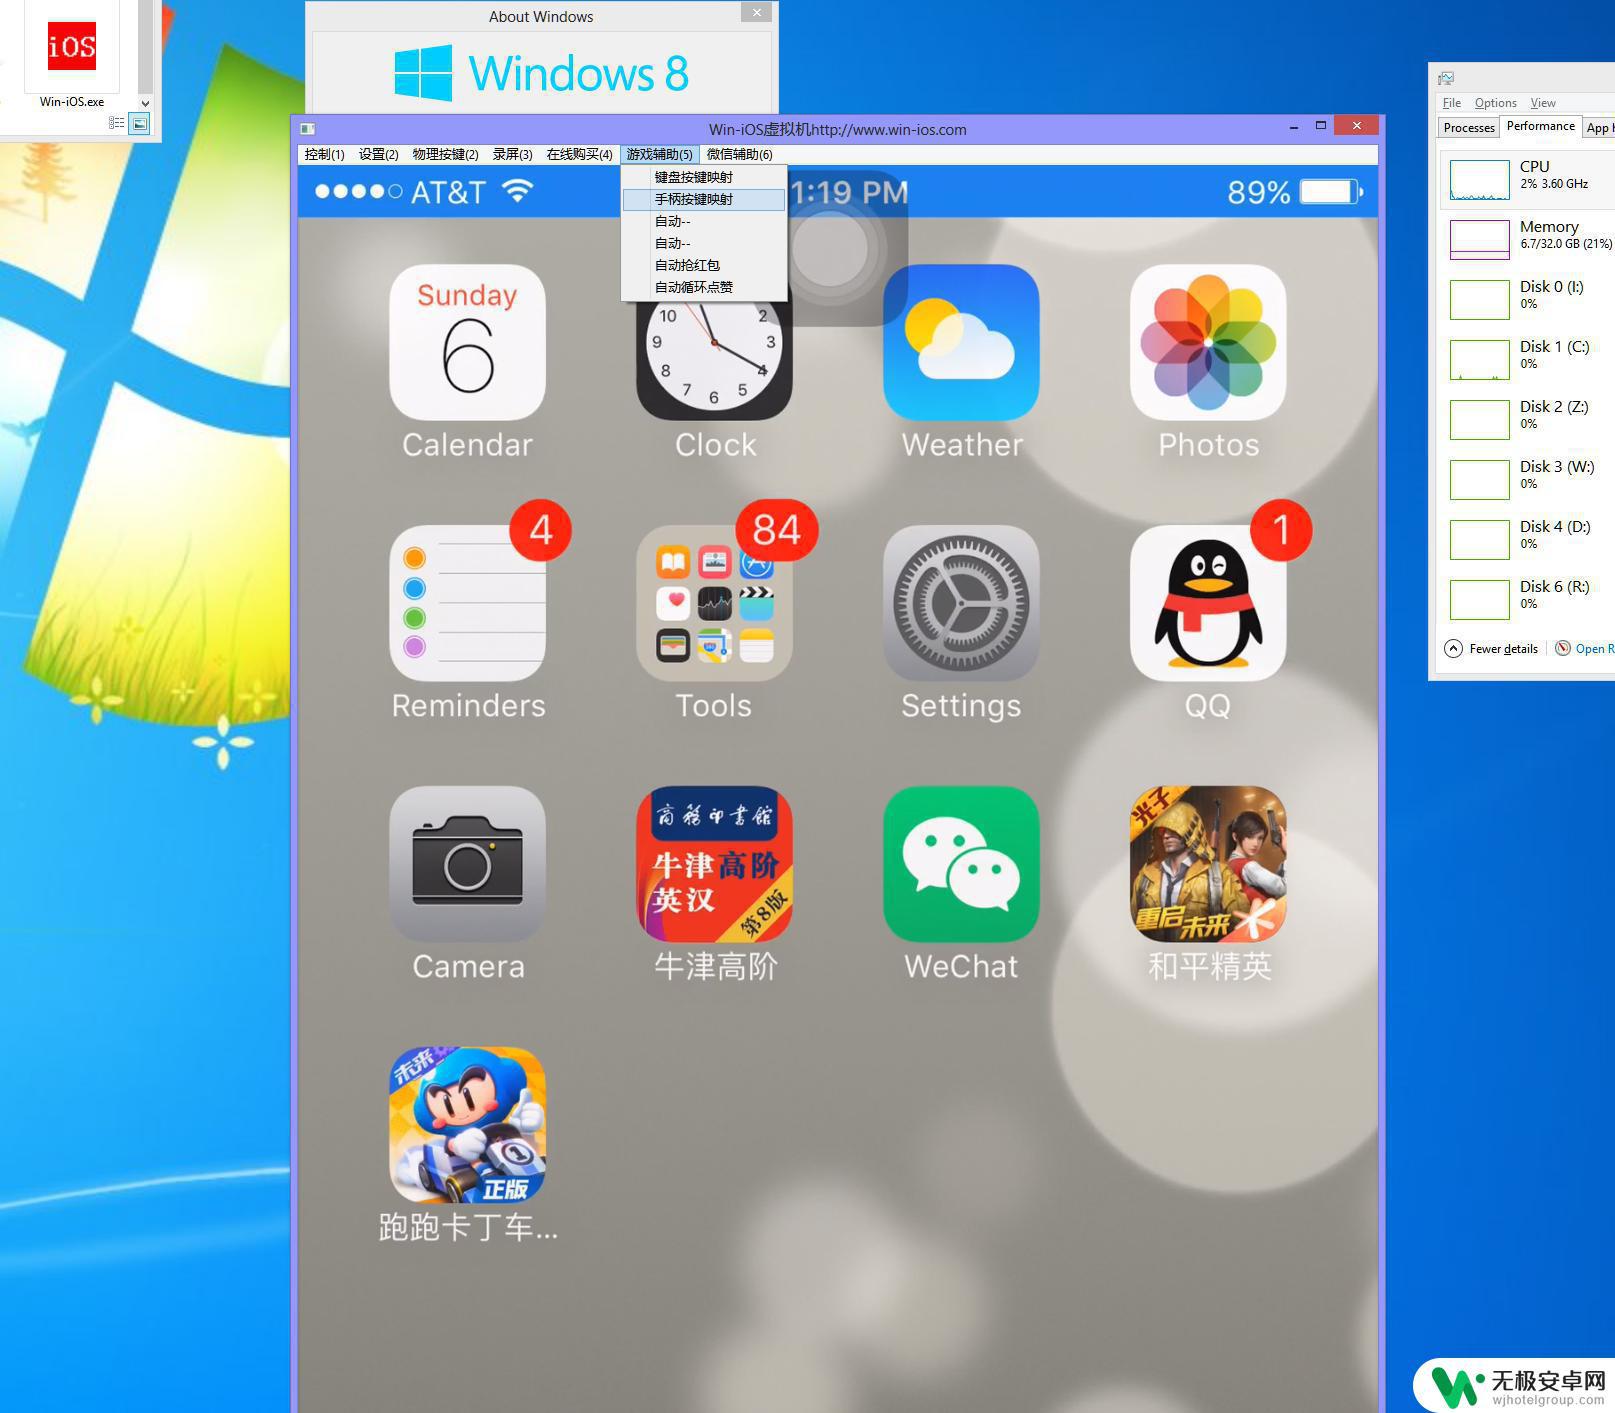Close the About Windows dialog
Viewport: 1615px width, 1413px height.
(x=757, y=12)
